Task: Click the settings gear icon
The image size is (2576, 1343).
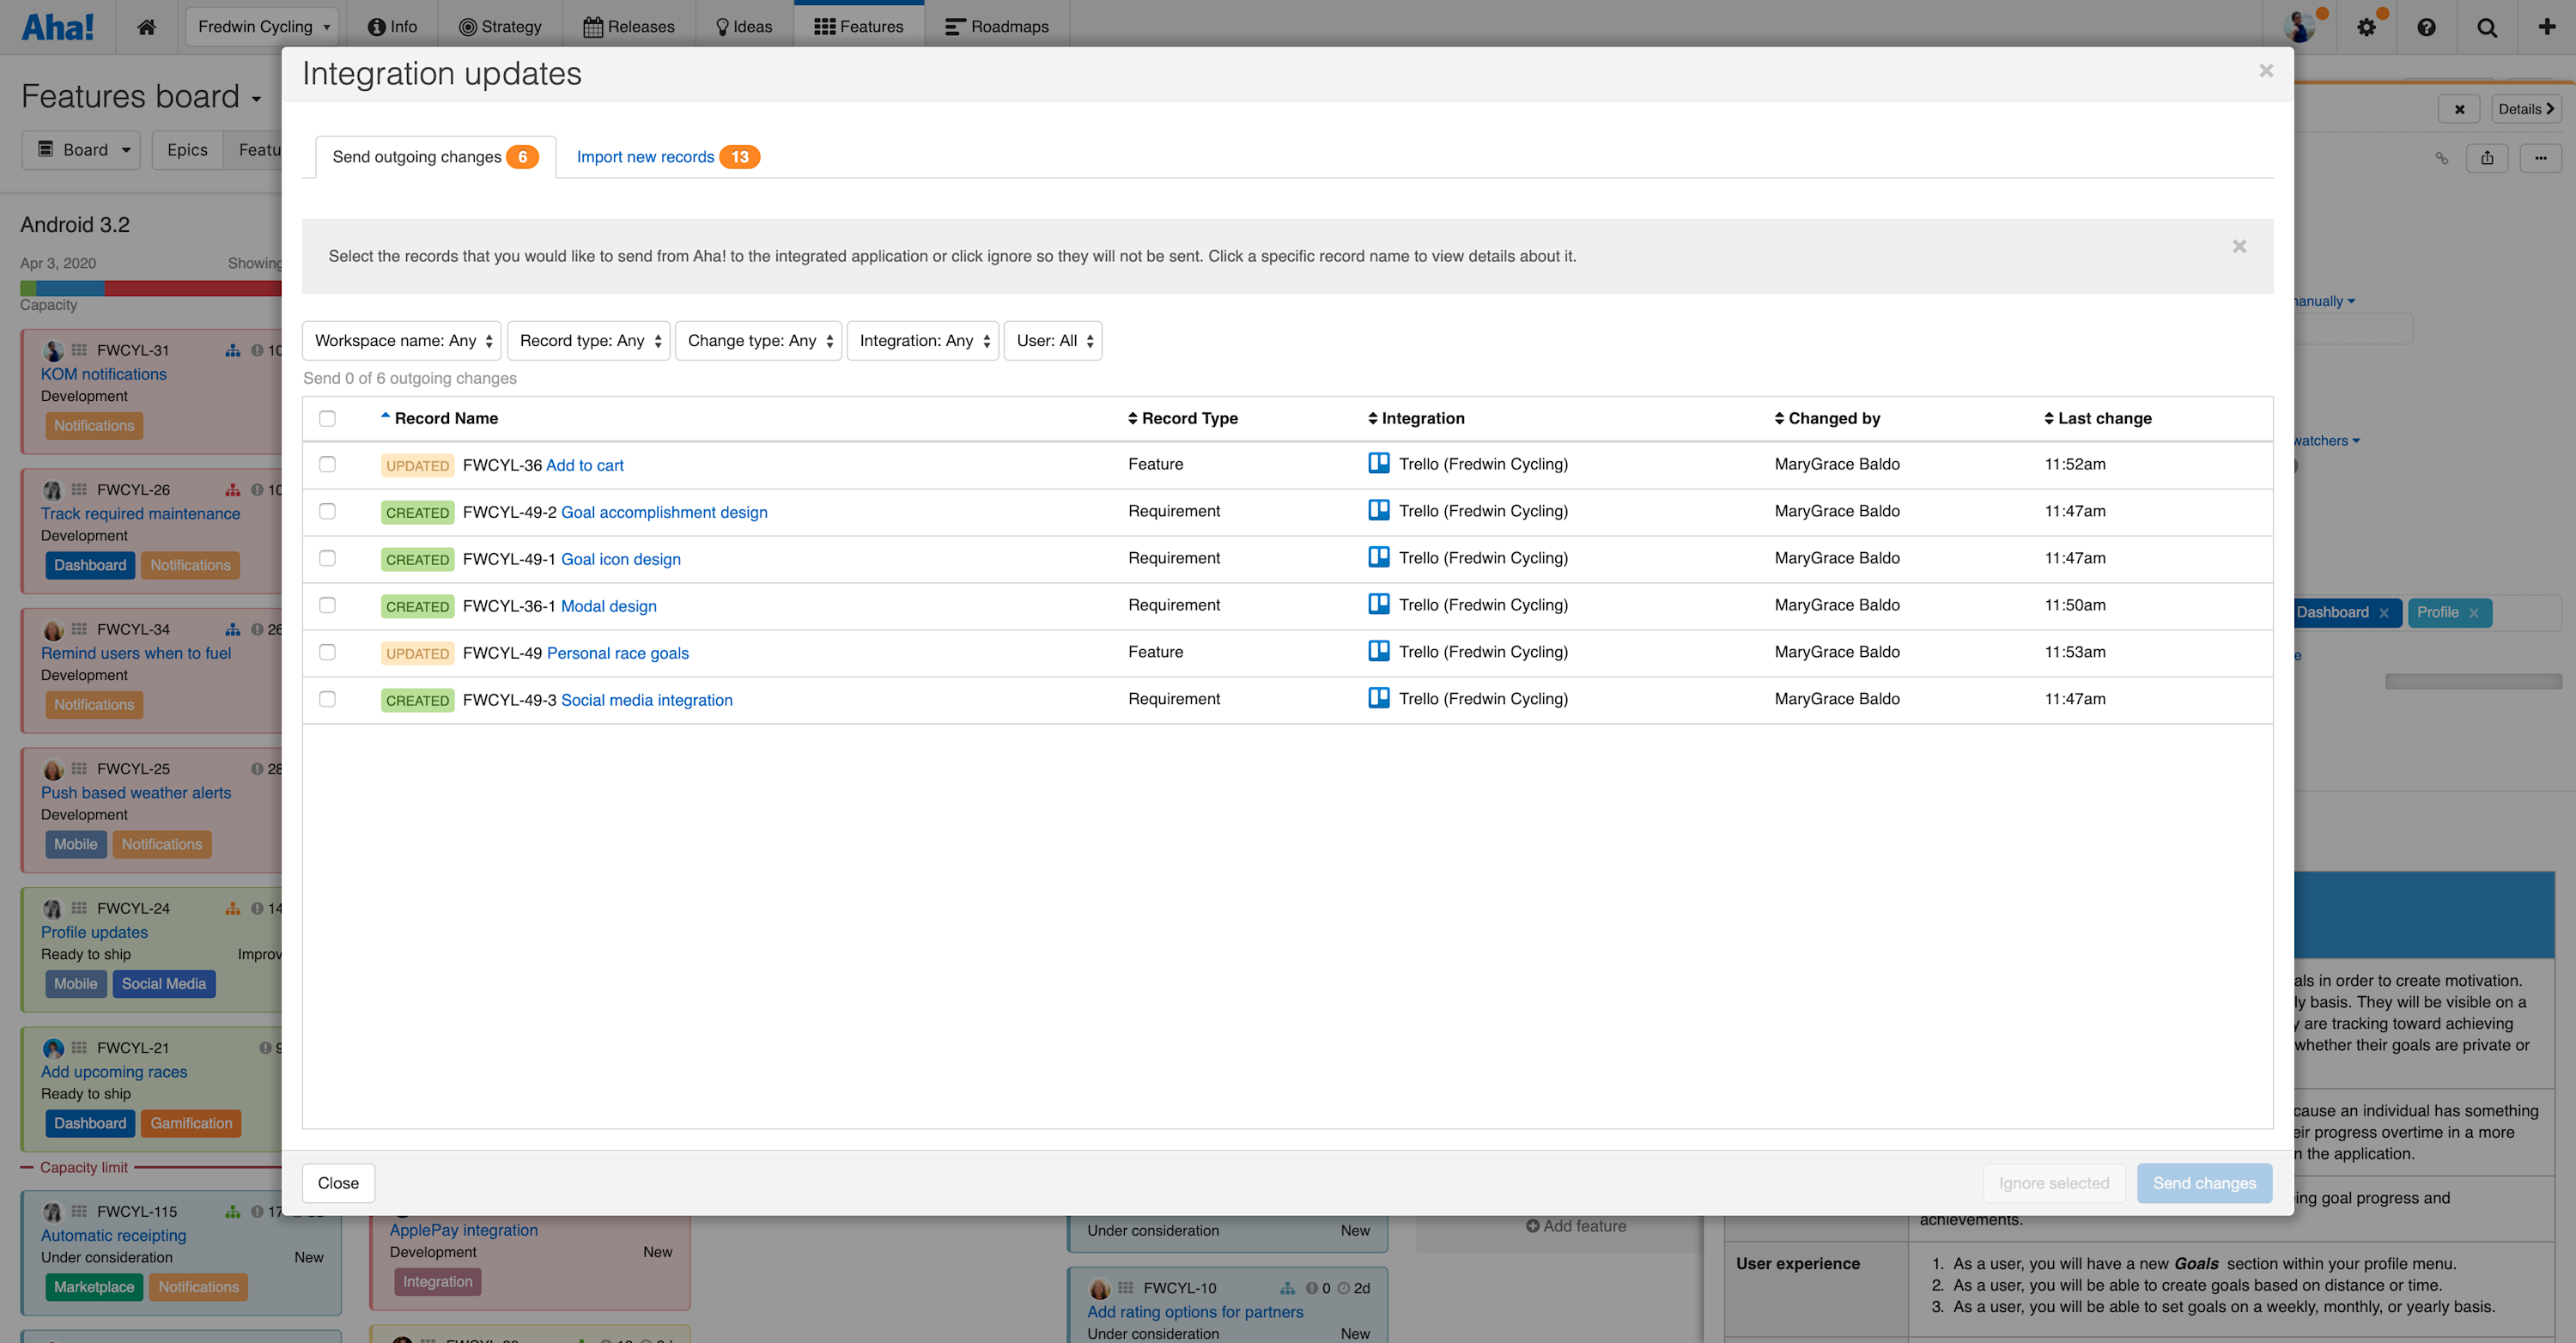Action: (2367, 26)
